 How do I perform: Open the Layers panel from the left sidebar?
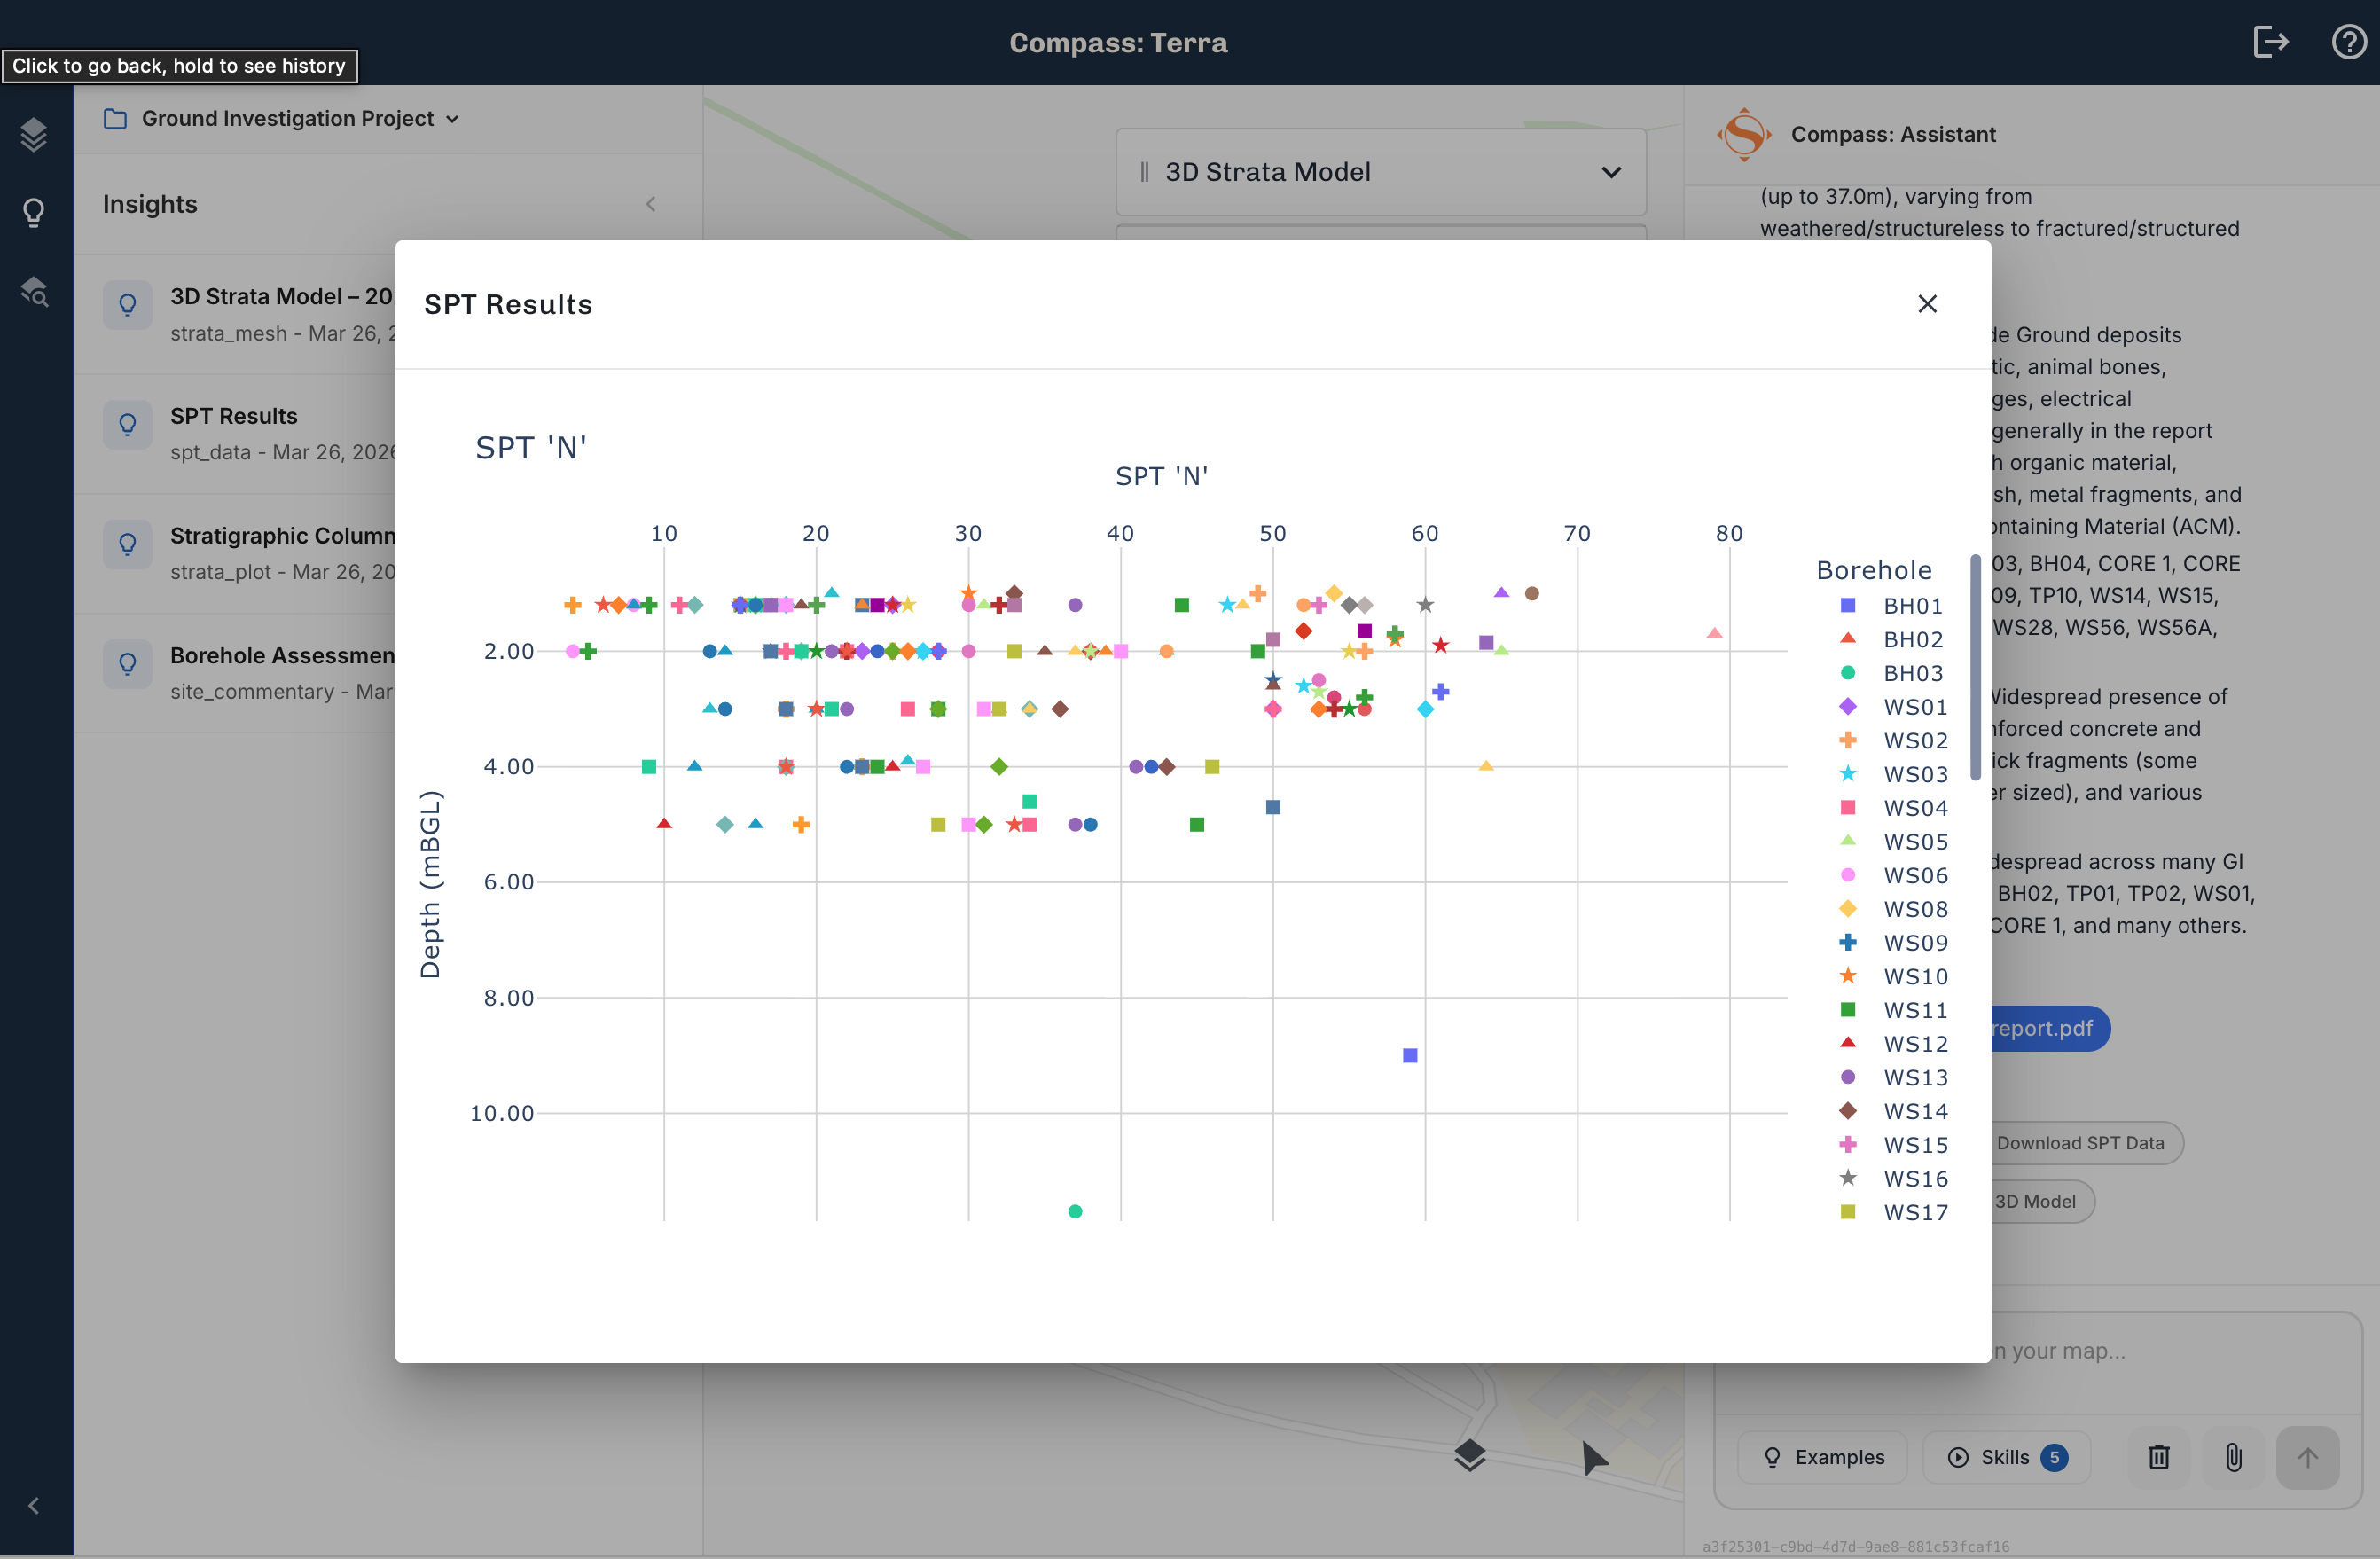pyautogui.click(x=34, y=133)
